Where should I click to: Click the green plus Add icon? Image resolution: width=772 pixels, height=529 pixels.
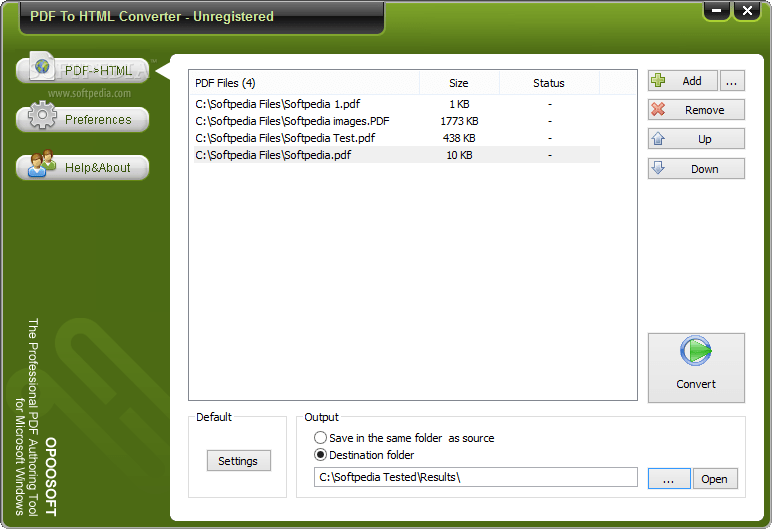(658, 80)
